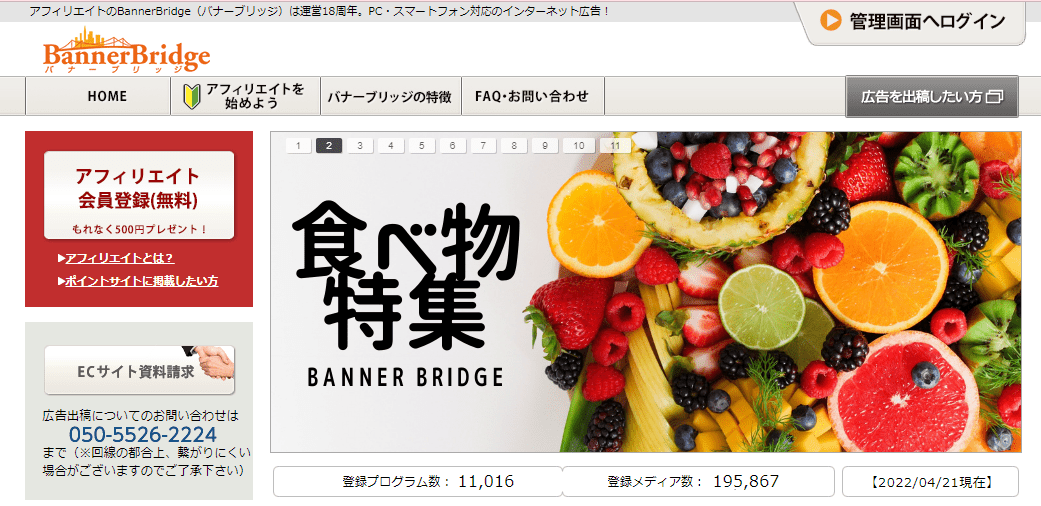Click the phone number 050-5526-2224

142,435
